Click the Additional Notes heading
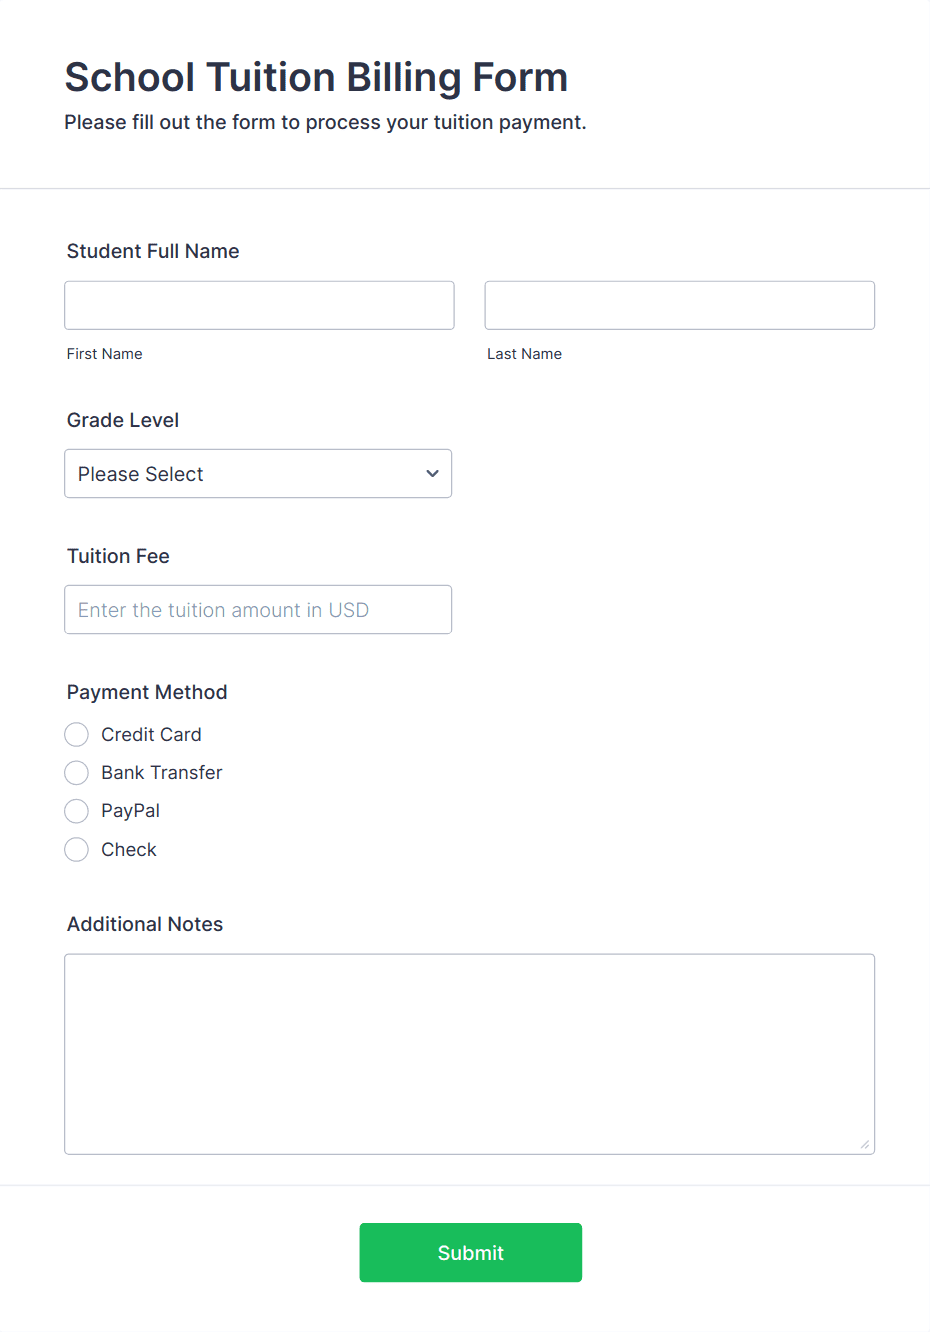 [144, 924]
